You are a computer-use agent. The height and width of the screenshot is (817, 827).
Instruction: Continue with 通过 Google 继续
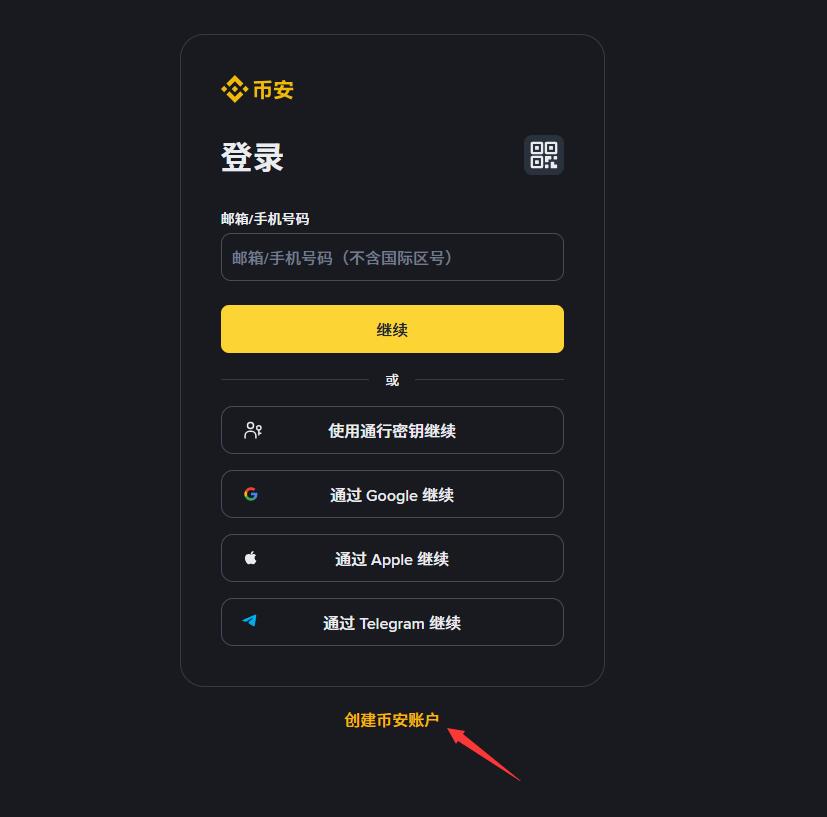(x=392, y=494)
